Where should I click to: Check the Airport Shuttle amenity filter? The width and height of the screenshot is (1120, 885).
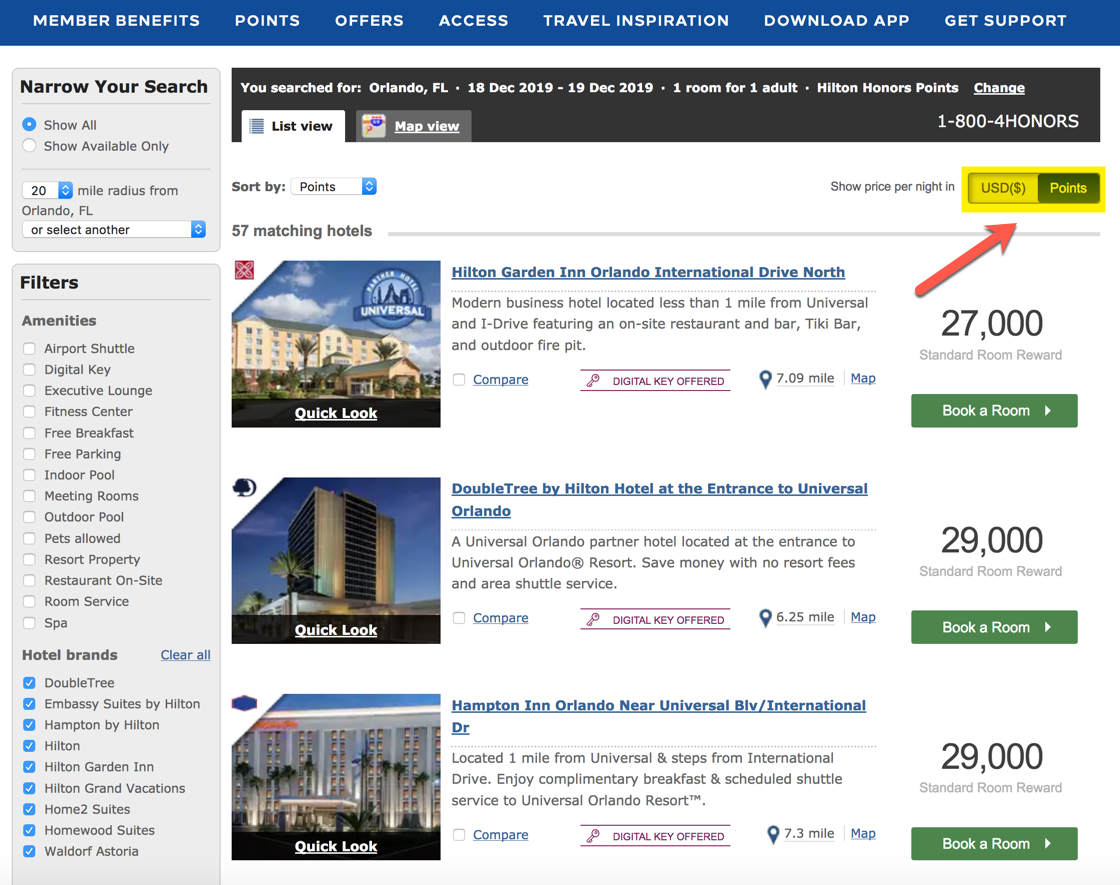[x=29, y=349]
